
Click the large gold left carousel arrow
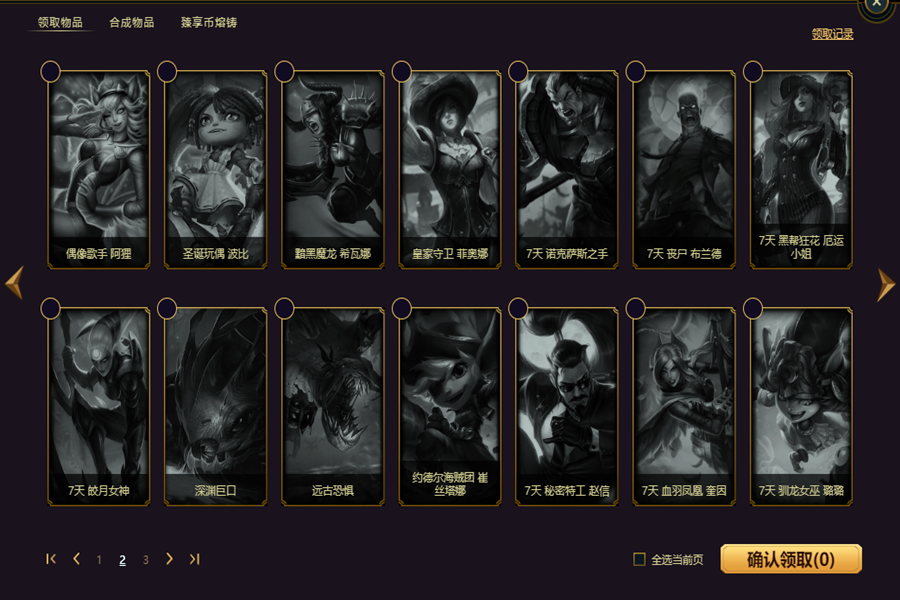pyautogui.click(x=14, y=282)
